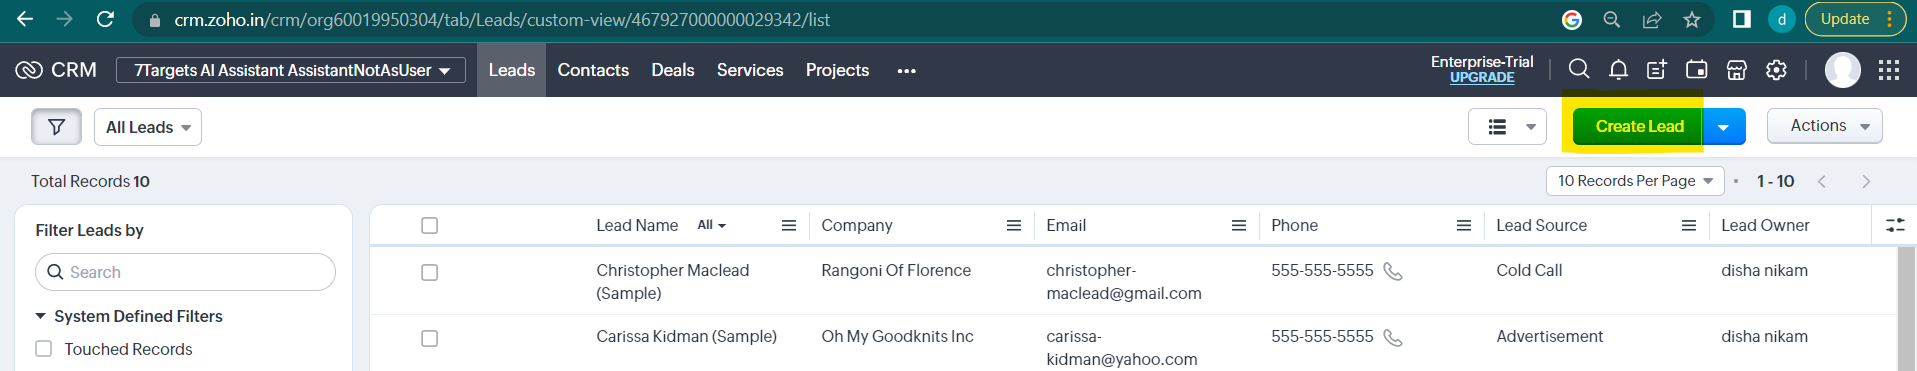1917x371 pixels.
Task: Click the share page icon
Action: [1652, 19]
